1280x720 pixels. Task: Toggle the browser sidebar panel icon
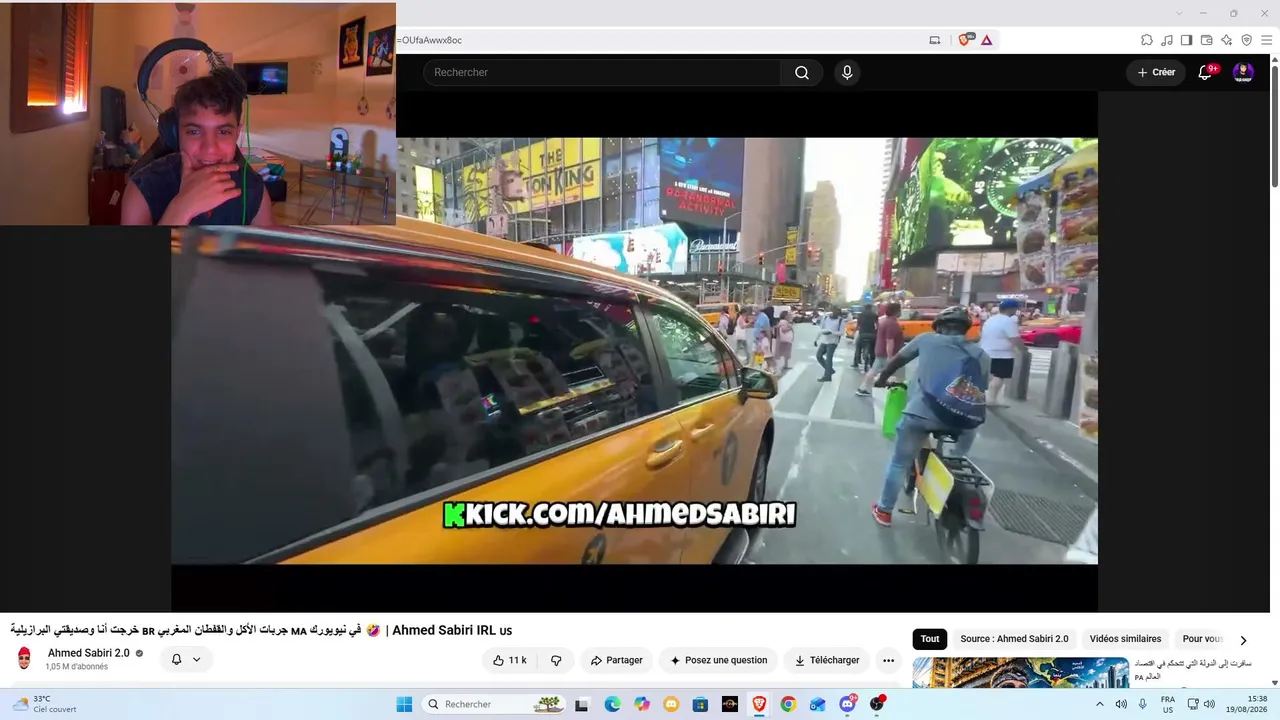point(1187,40)
